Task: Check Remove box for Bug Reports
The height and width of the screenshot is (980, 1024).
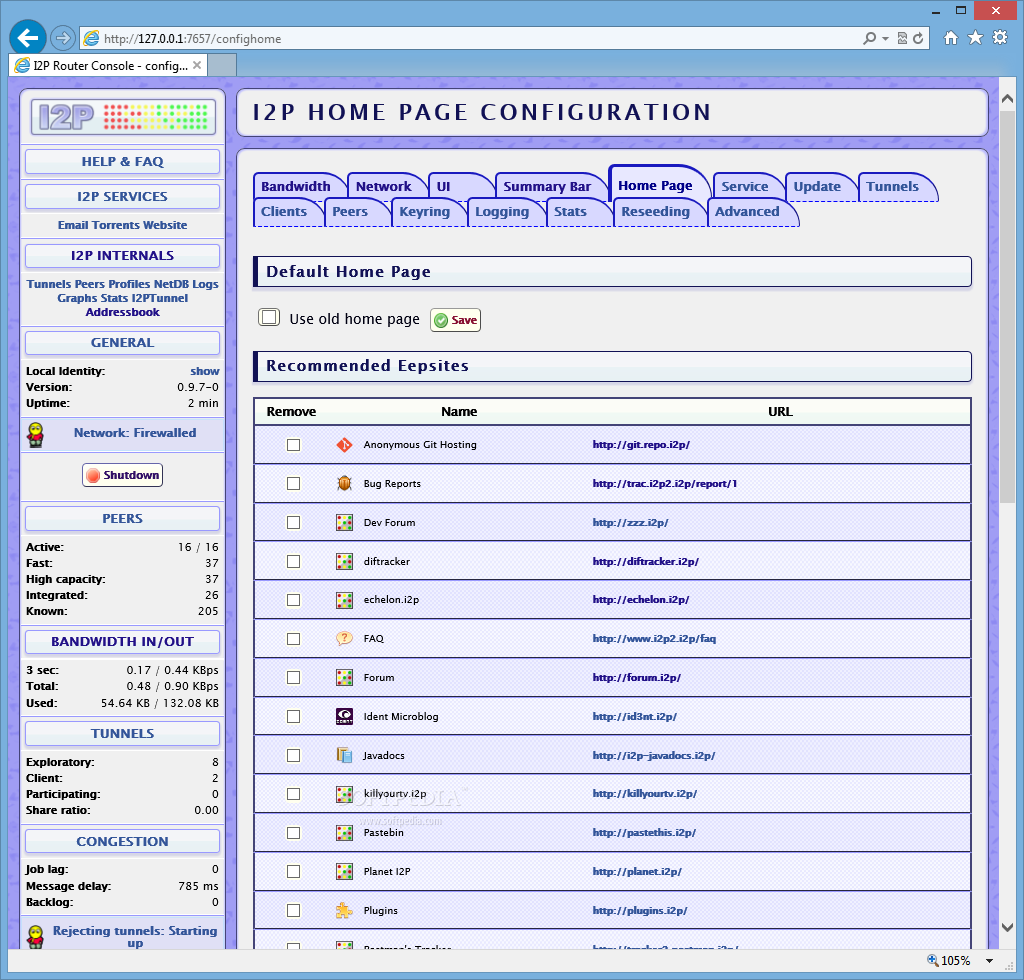Action: coord(294,484)
